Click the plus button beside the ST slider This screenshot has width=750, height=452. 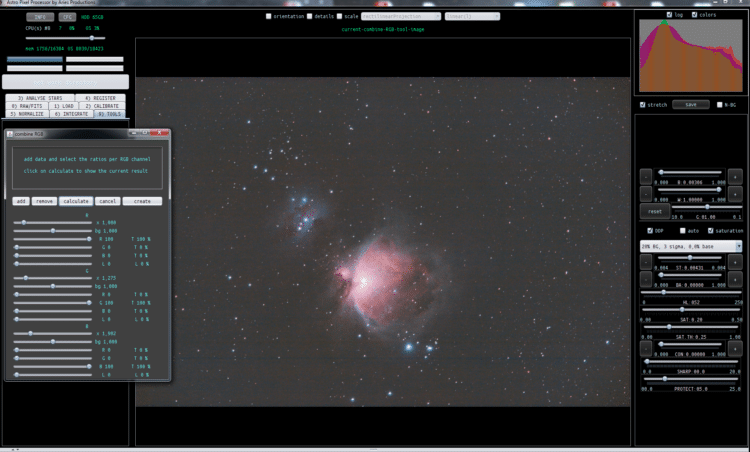[735, 262]
